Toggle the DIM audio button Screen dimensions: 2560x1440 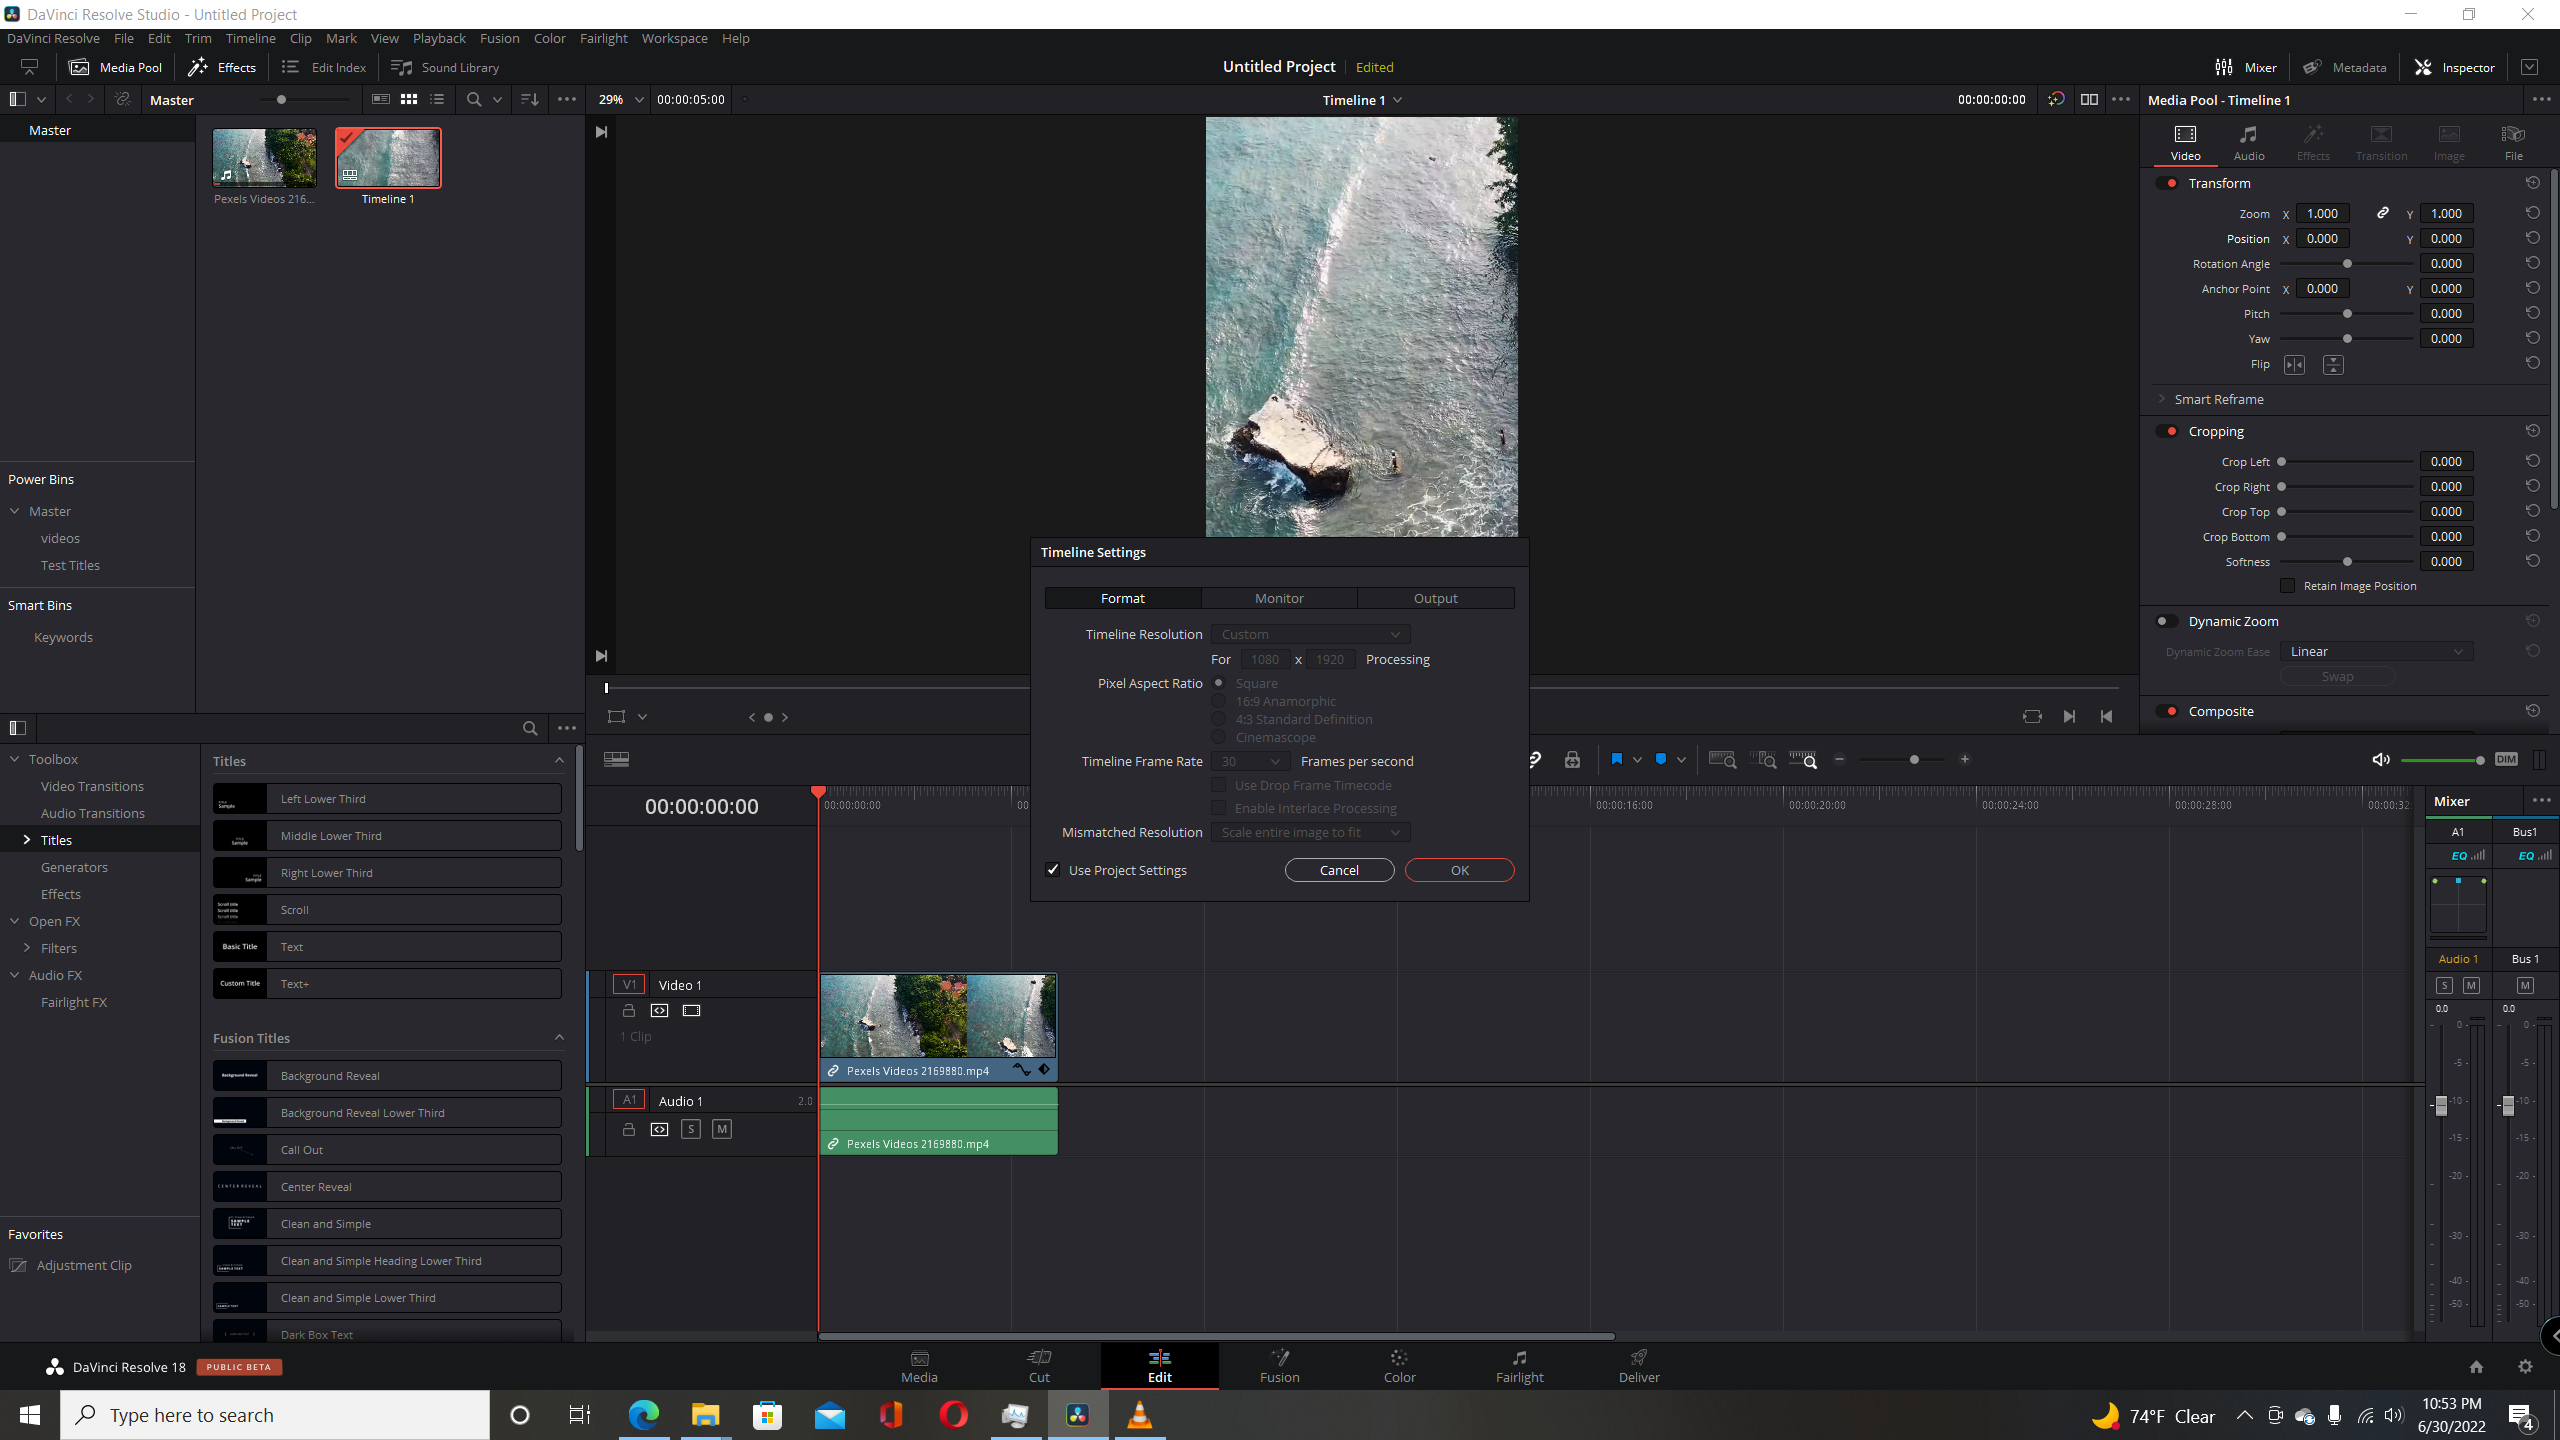(x=2505, y=760)
